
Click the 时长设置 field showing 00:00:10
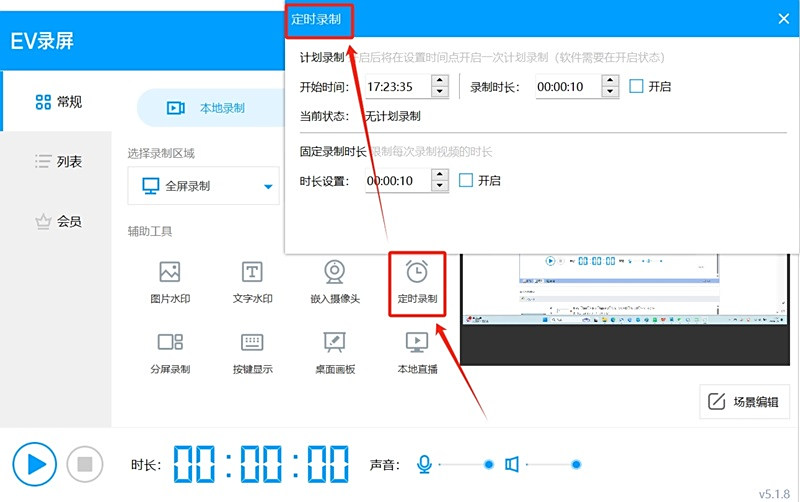coord(398,180)
